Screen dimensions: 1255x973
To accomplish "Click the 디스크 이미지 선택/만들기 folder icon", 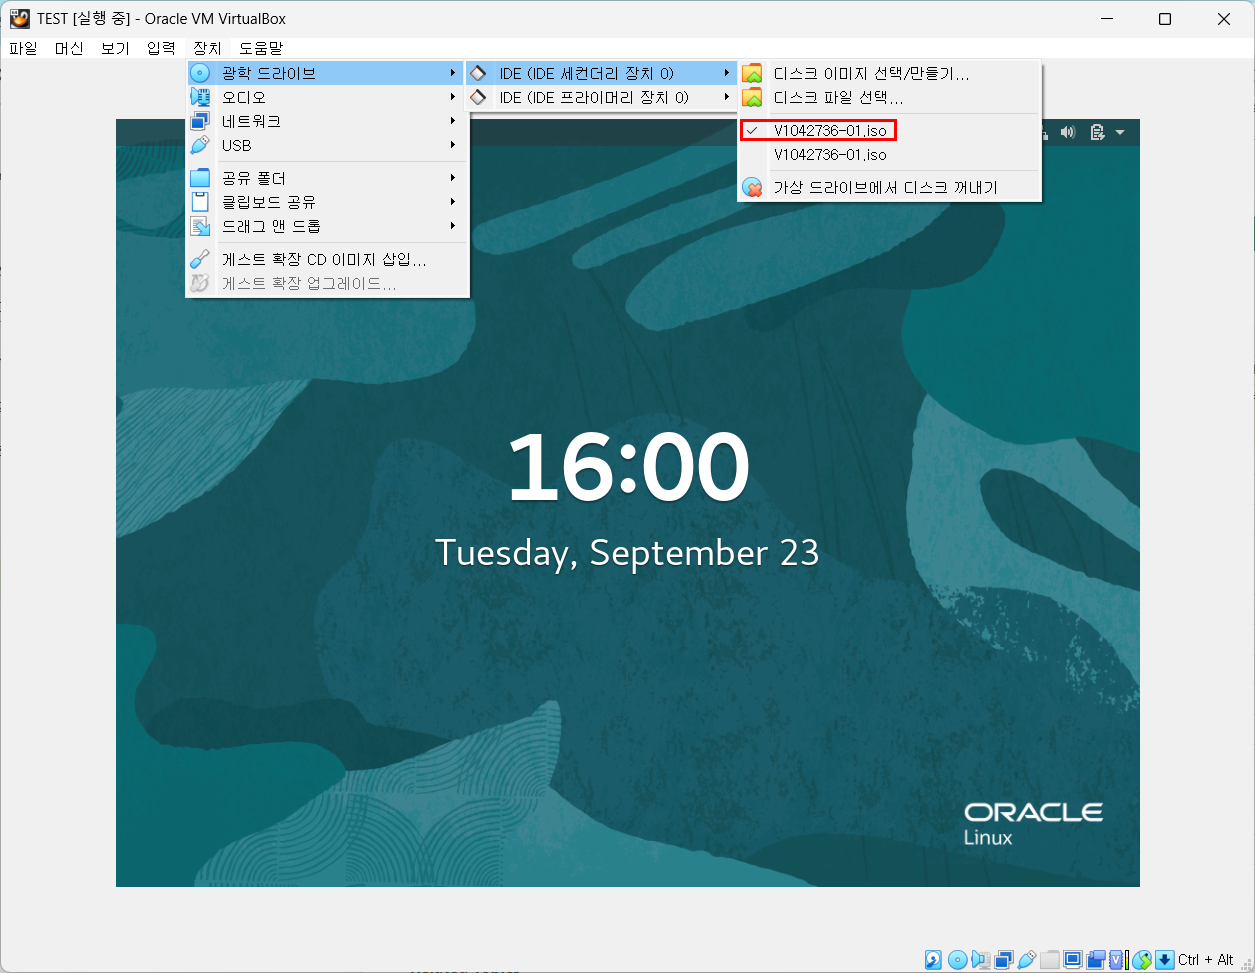I will (x=752, y=73).
